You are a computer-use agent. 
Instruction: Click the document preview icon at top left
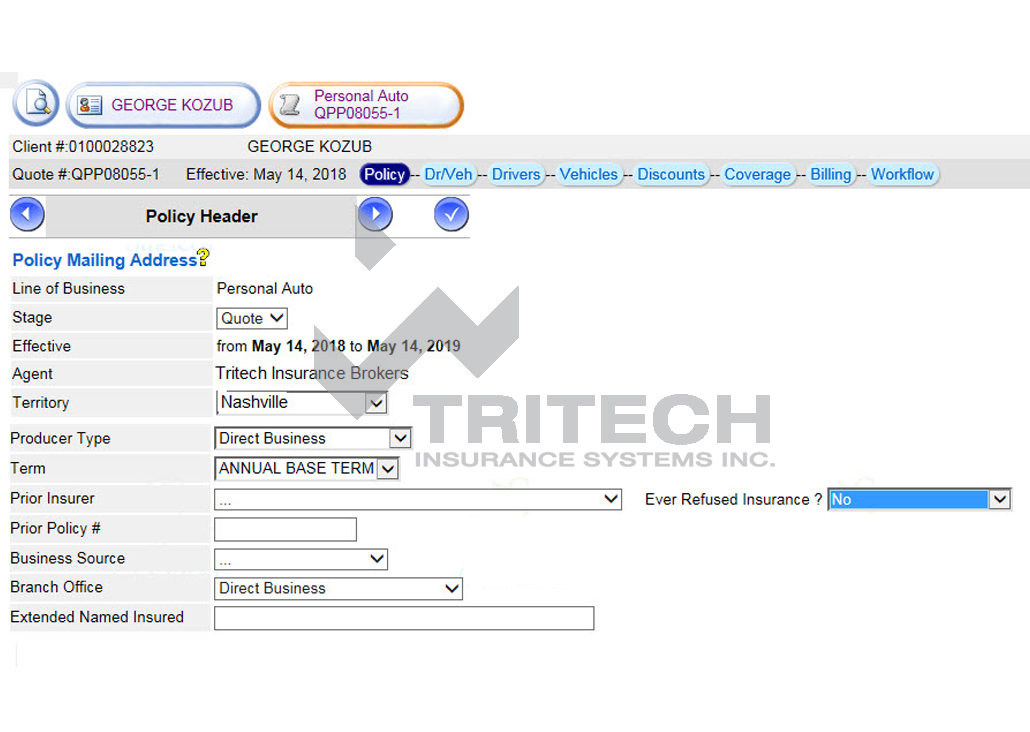pyautogui.click(x=35, y=104)
